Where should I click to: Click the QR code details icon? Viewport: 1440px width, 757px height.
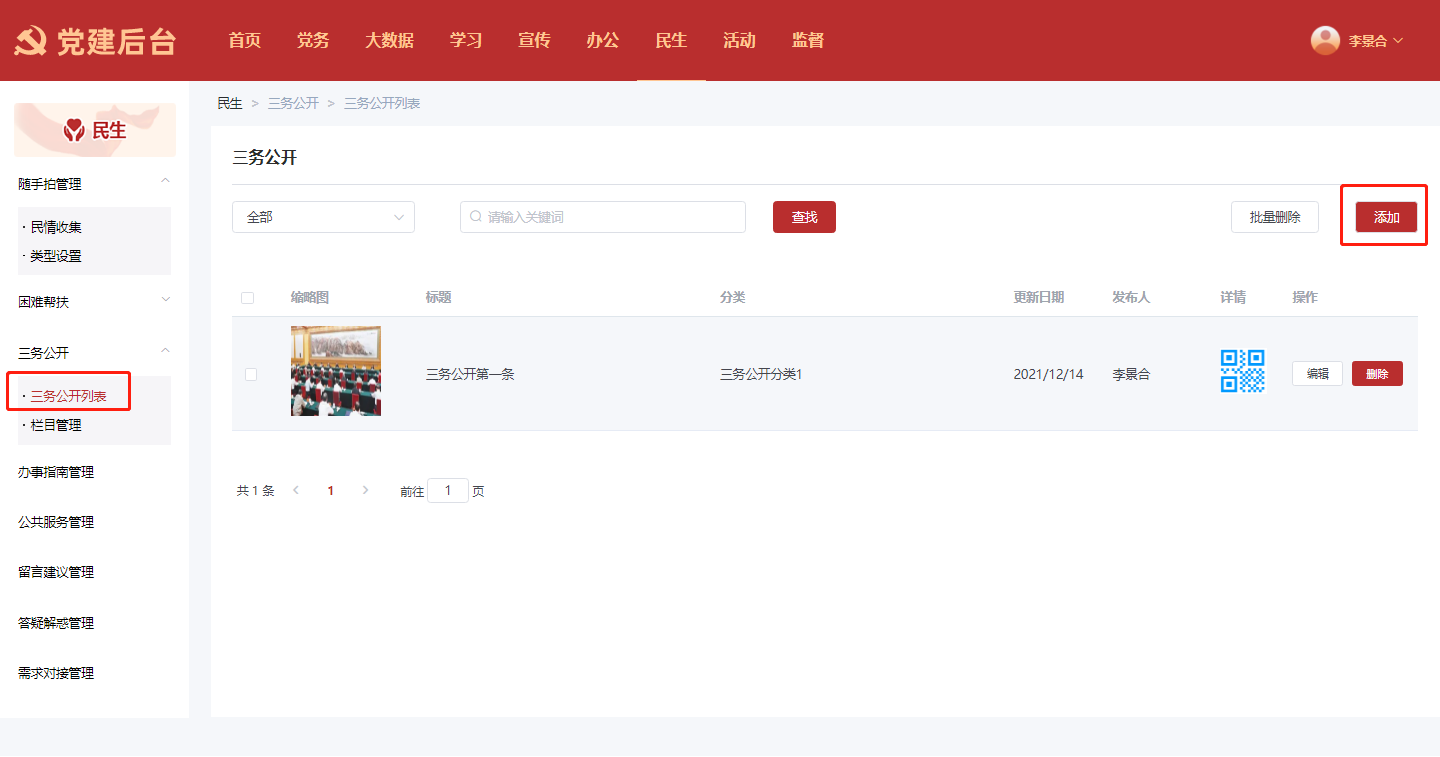click(1242, 371)
